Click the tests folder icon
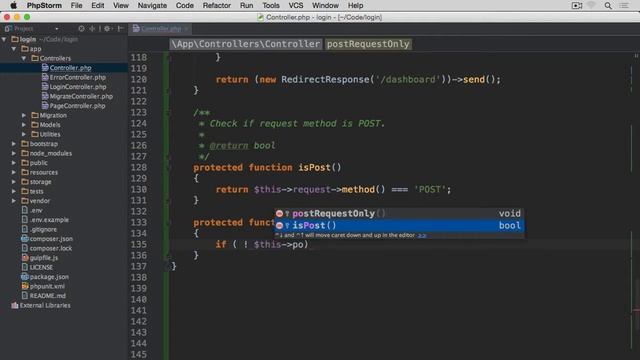This screenshot has height=360, width=640. pyautogui.click(x=25, y=191)
